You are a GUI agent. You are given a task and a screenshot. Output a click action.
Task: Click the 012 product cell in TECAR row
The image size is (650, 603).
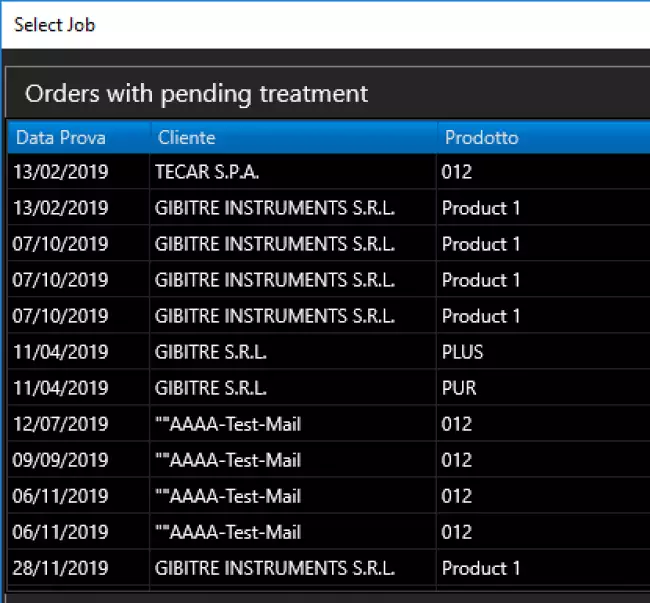tap(457, 172)
